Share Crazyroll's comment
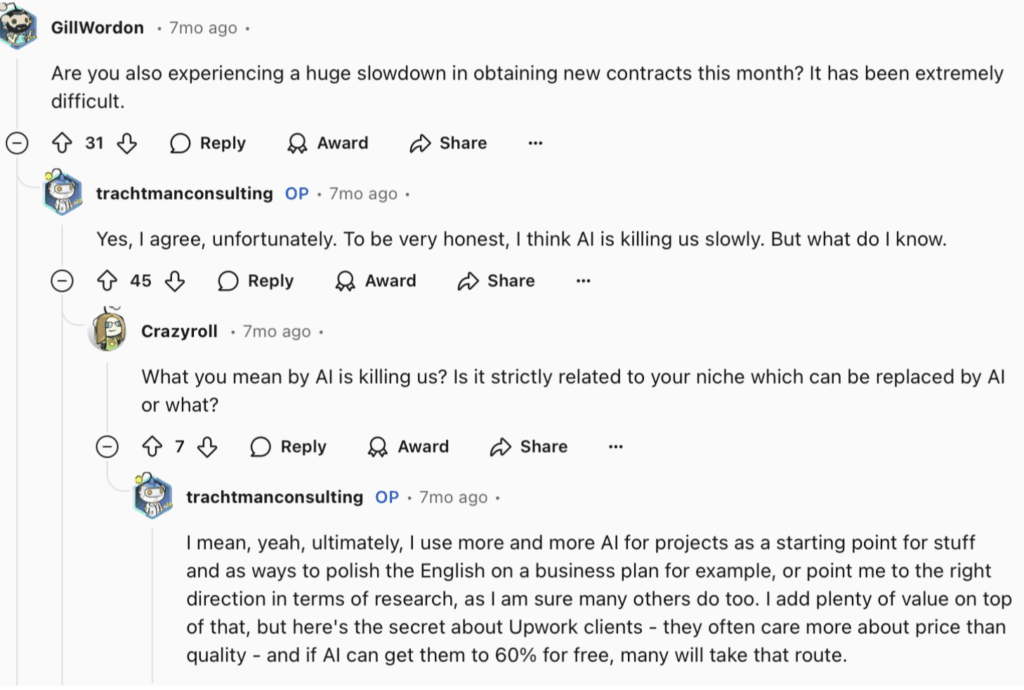This screenshot has width=1024, height=690. click(529, 447)
